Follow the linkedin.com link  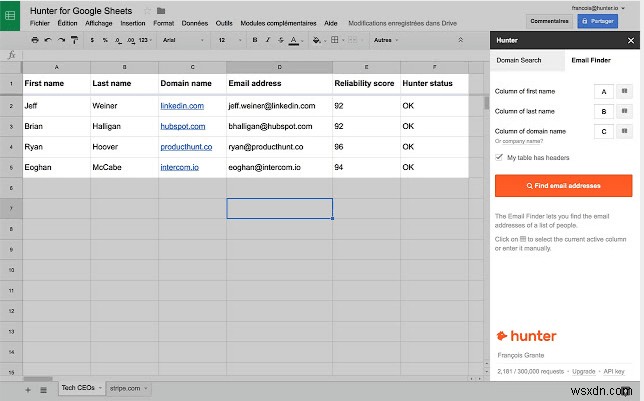[x=182, y=106]
